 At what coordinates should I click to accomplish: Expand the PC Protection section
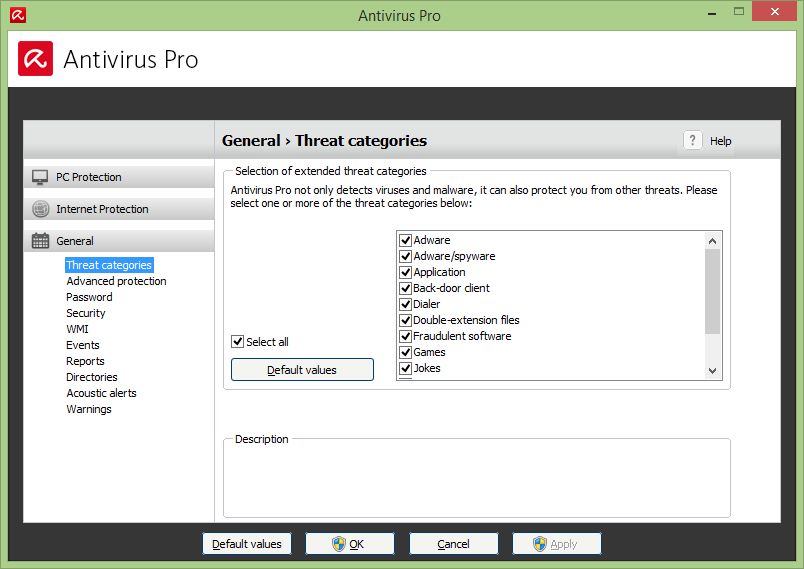[119, 177]
